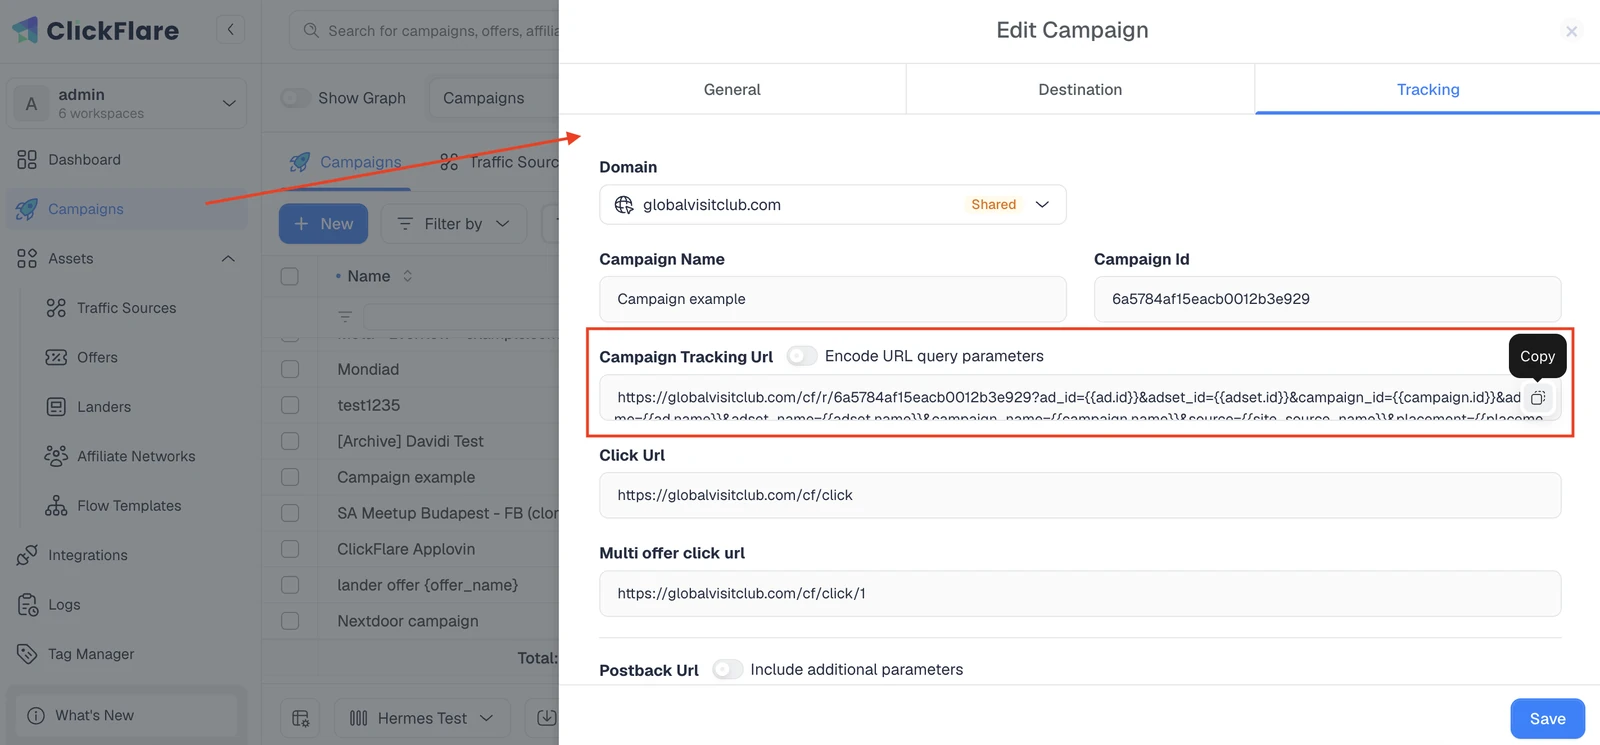The width and height of the screenshot is (1600, 745).
Task: Collapse the sidebar with the chevron button
Action: click(230, 30)
